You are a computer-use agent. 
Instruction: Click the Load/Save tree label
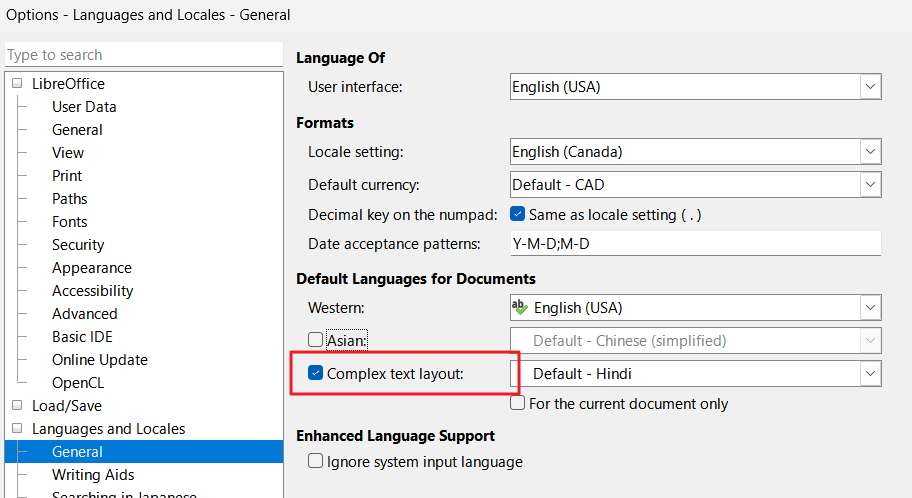pos(67,405)
